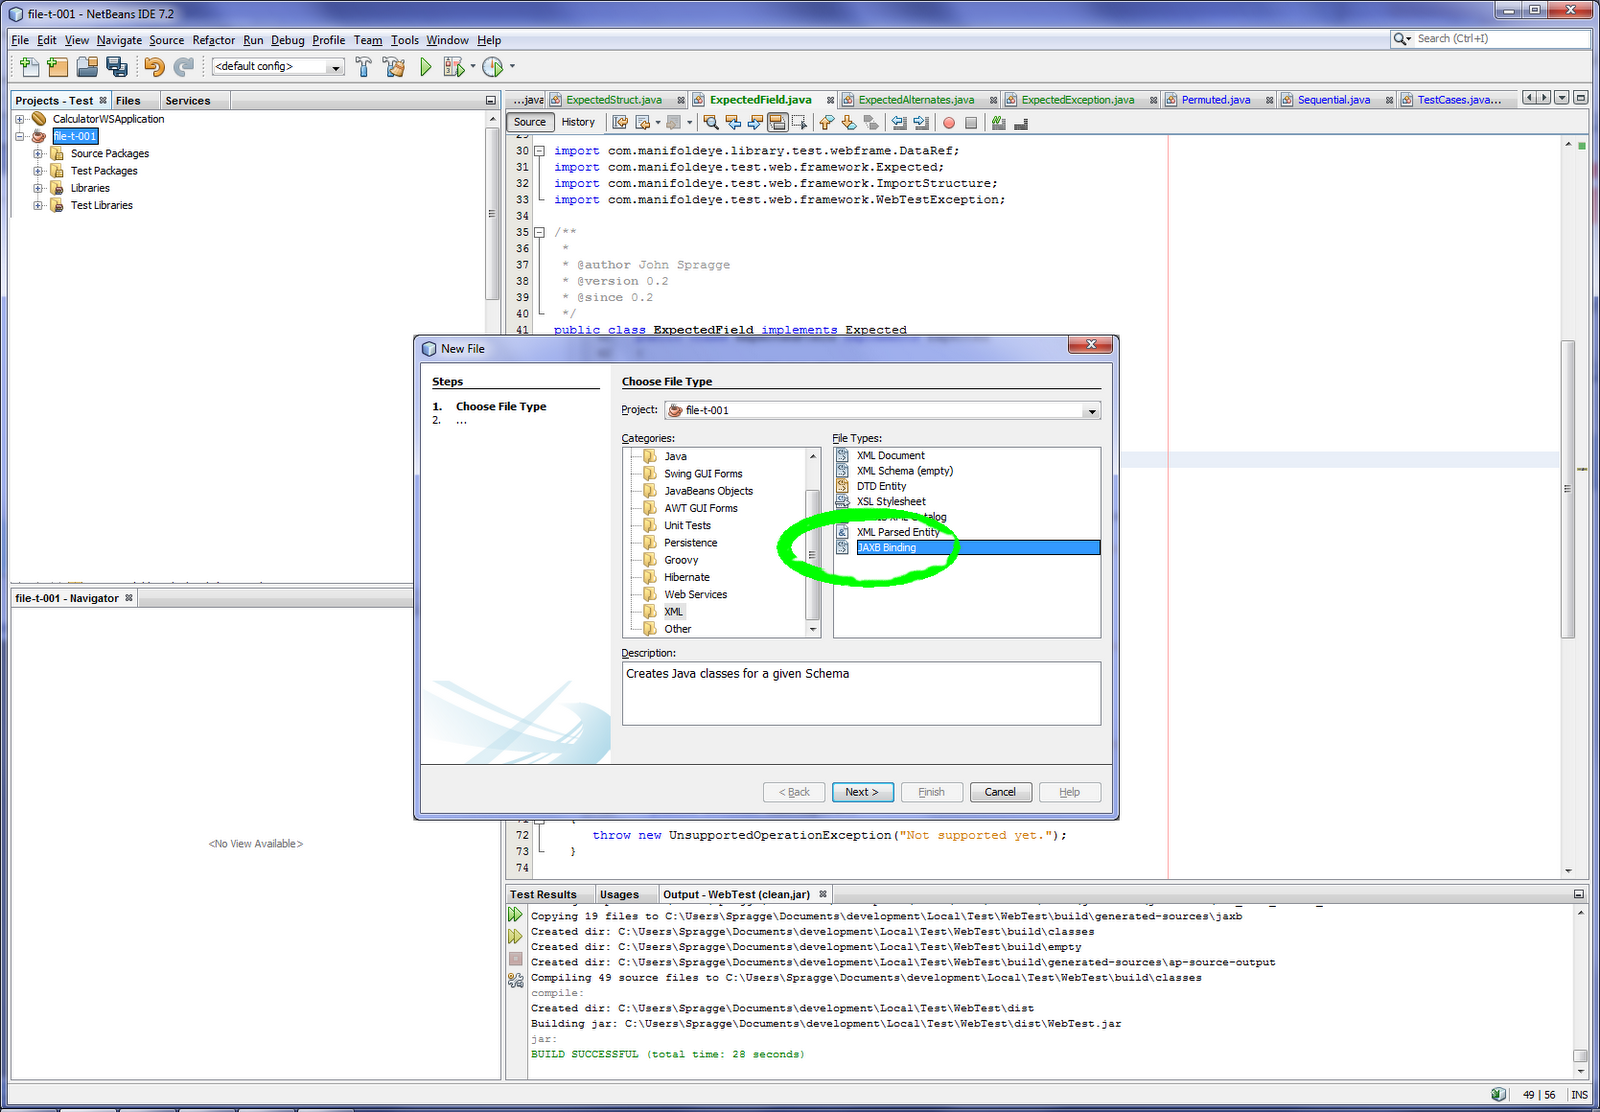Click the Redo arrow icon
Screen dimensions: 1600x1112
(x=183, y=67)
